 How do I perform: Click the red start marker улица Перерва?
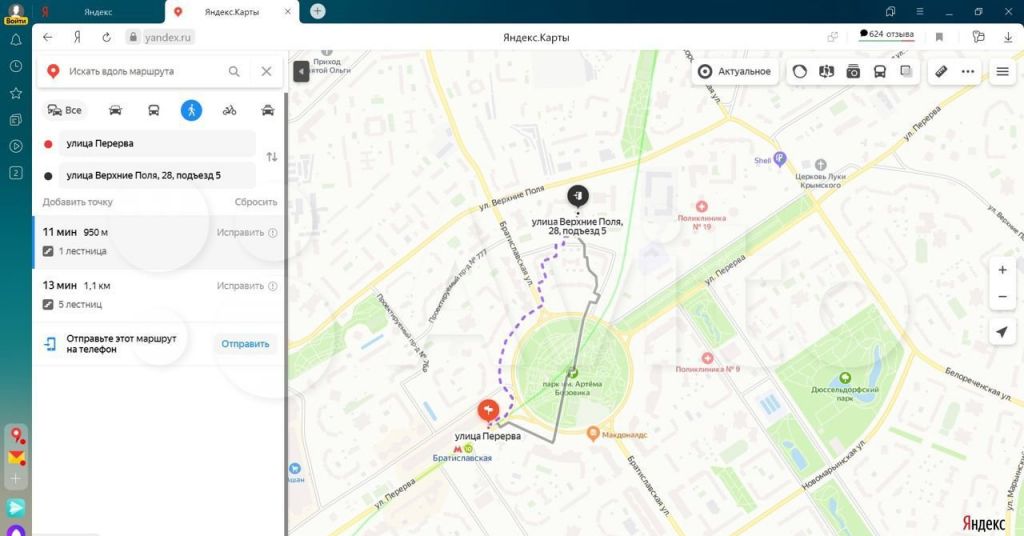pyautogui.click(x=488, y=410)
